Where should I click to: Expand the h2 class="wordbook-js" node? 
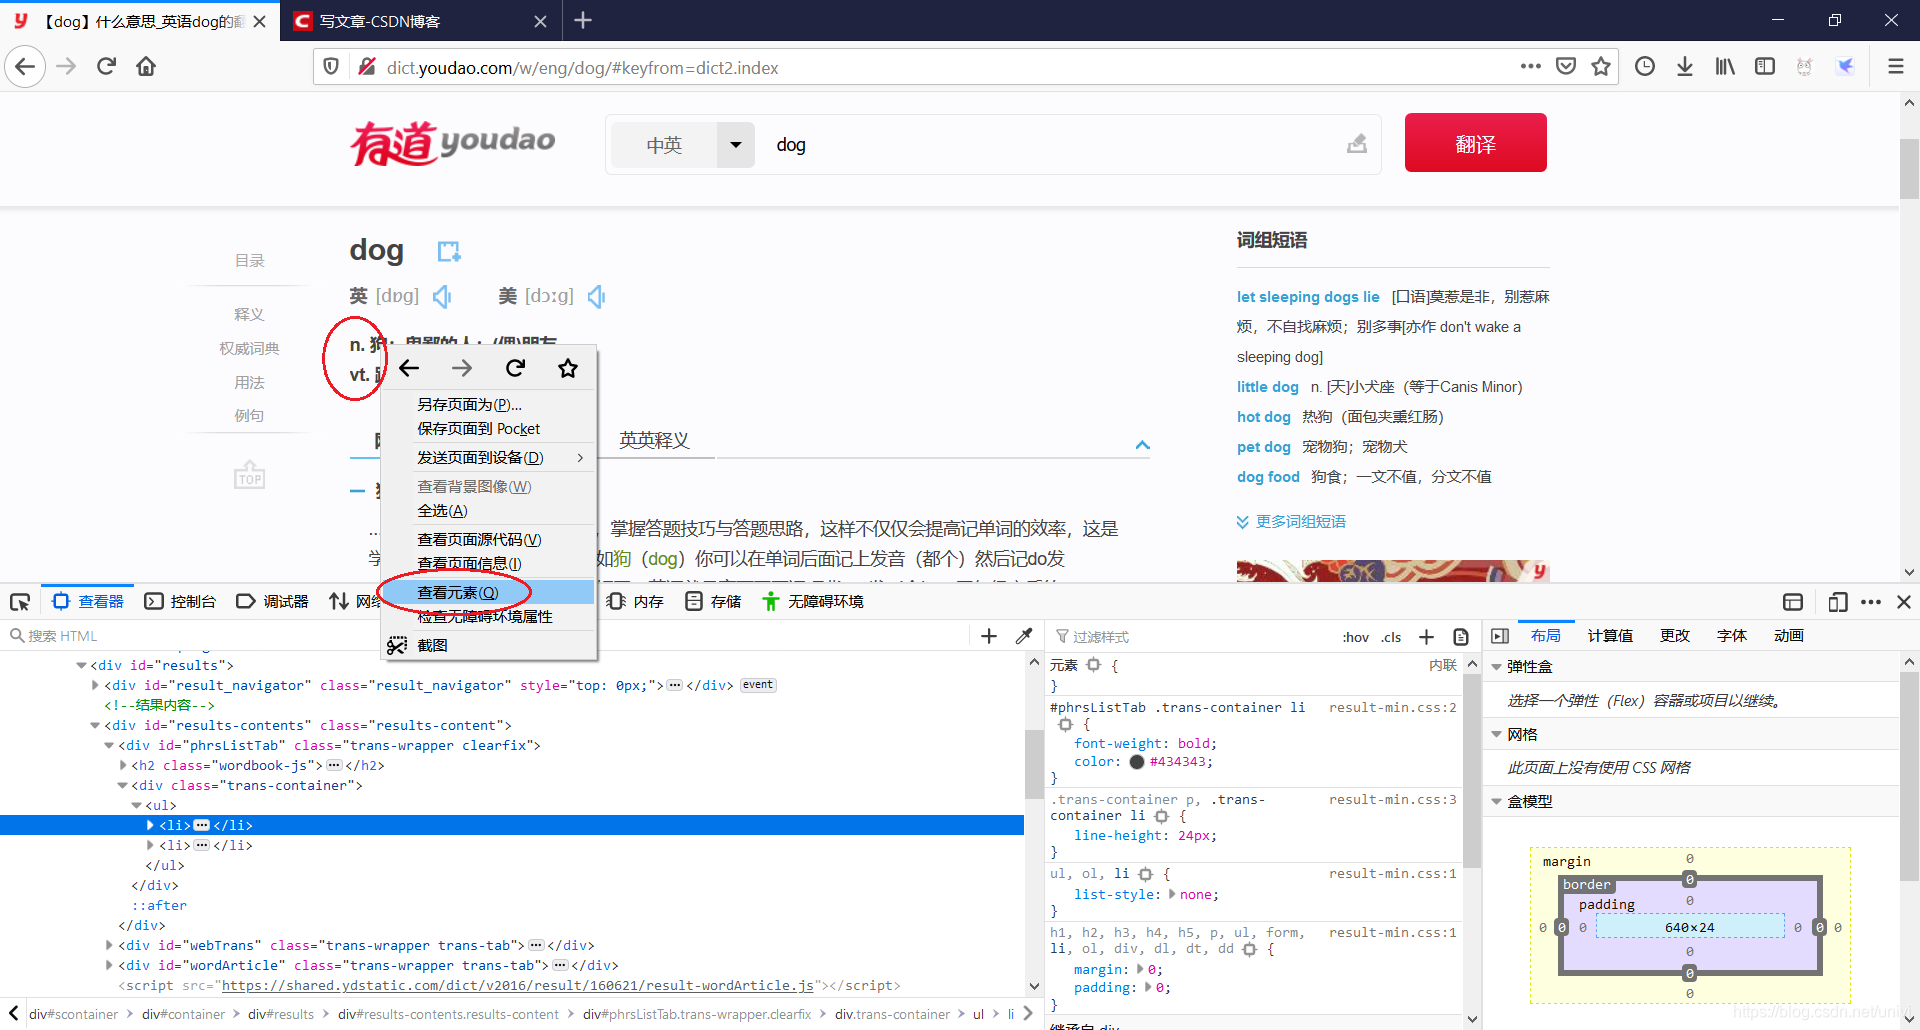click(123, 765)
